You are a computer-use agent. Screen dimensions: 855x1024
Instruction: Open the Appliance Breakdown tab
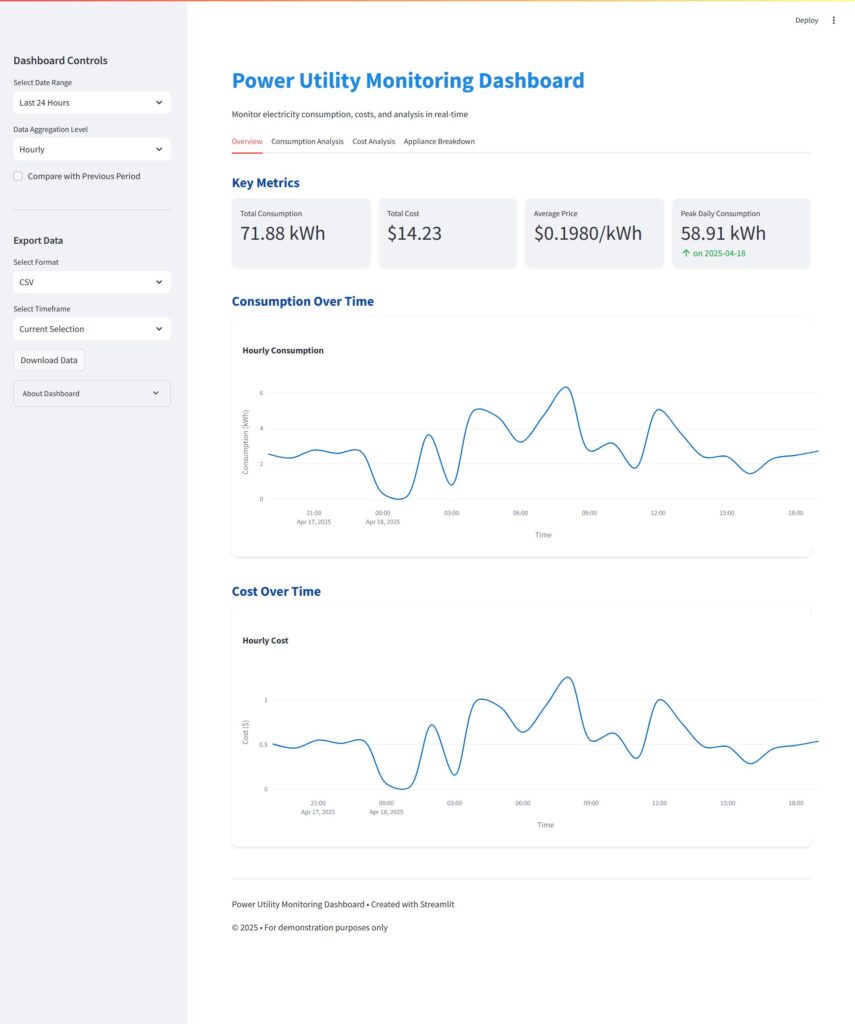point(439,141)
